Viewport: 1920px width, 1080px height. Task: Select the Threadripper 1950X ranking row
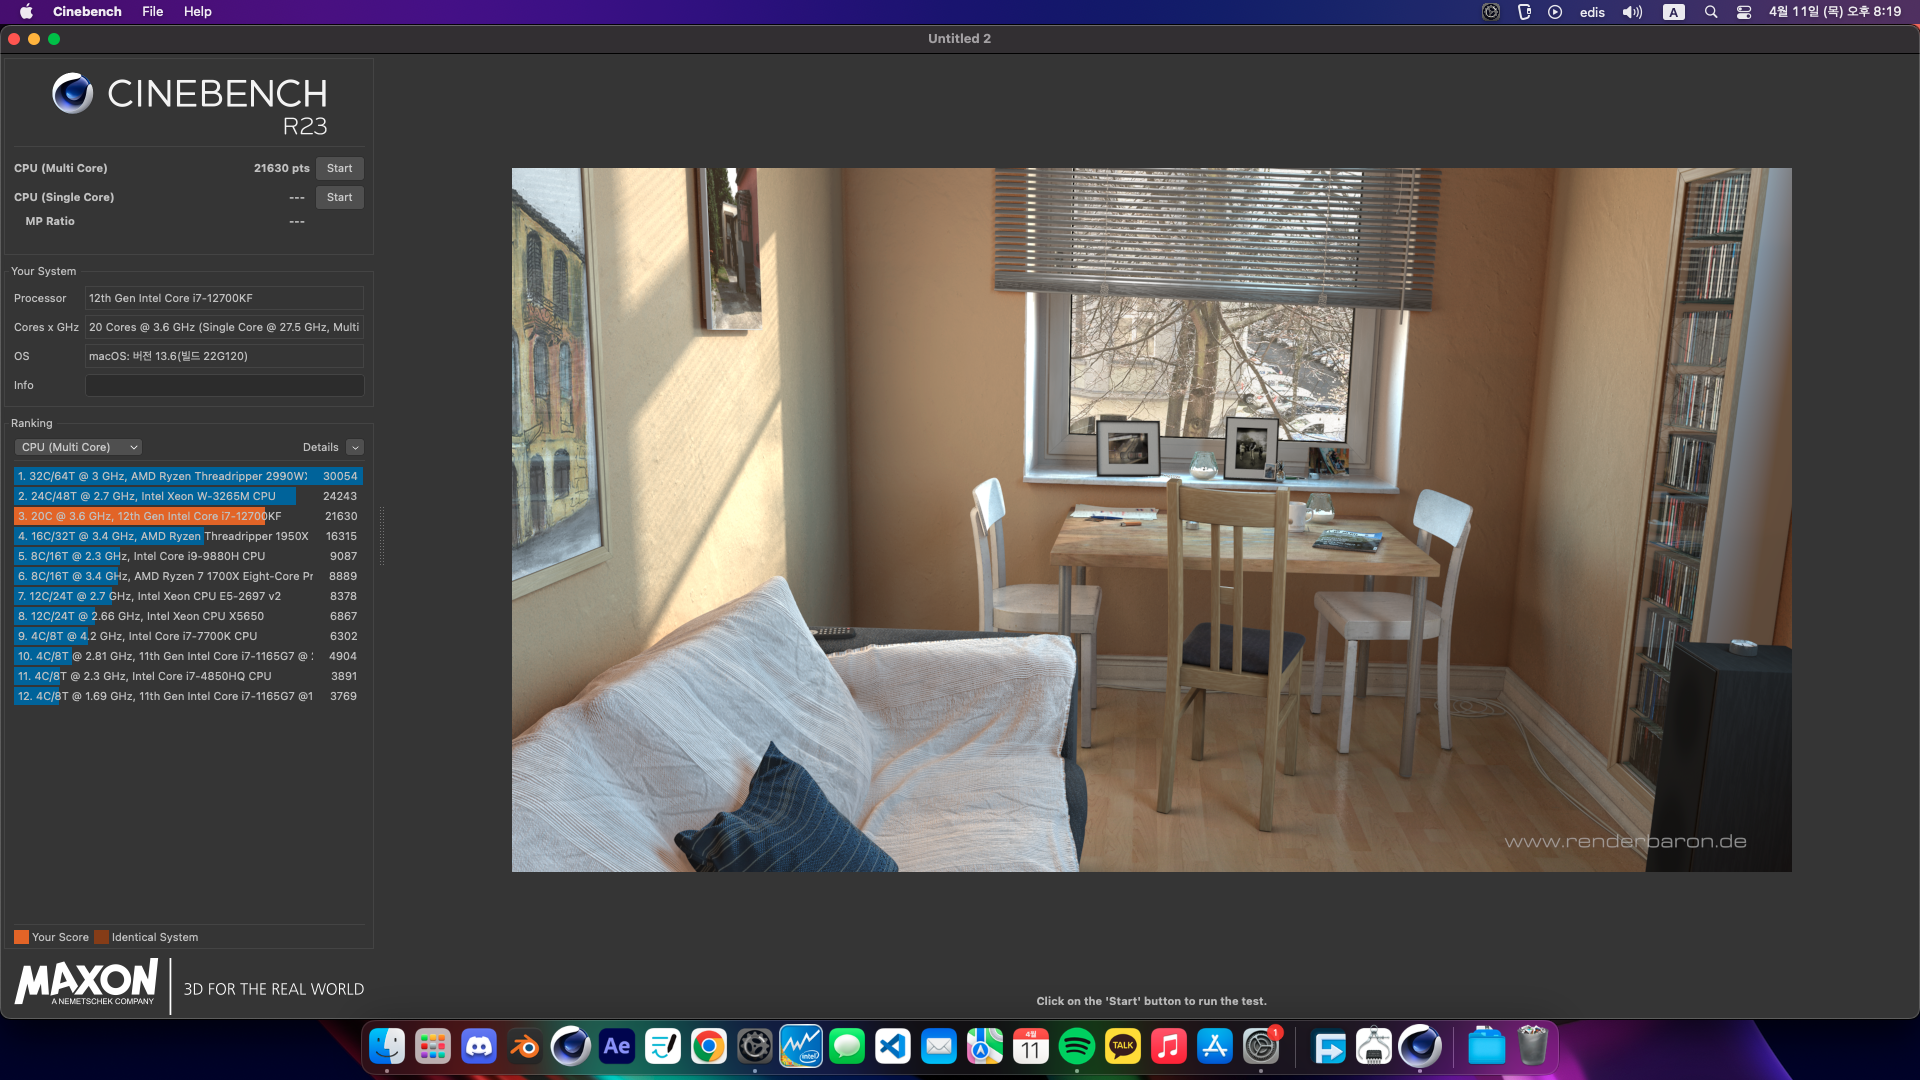(188, 536)
